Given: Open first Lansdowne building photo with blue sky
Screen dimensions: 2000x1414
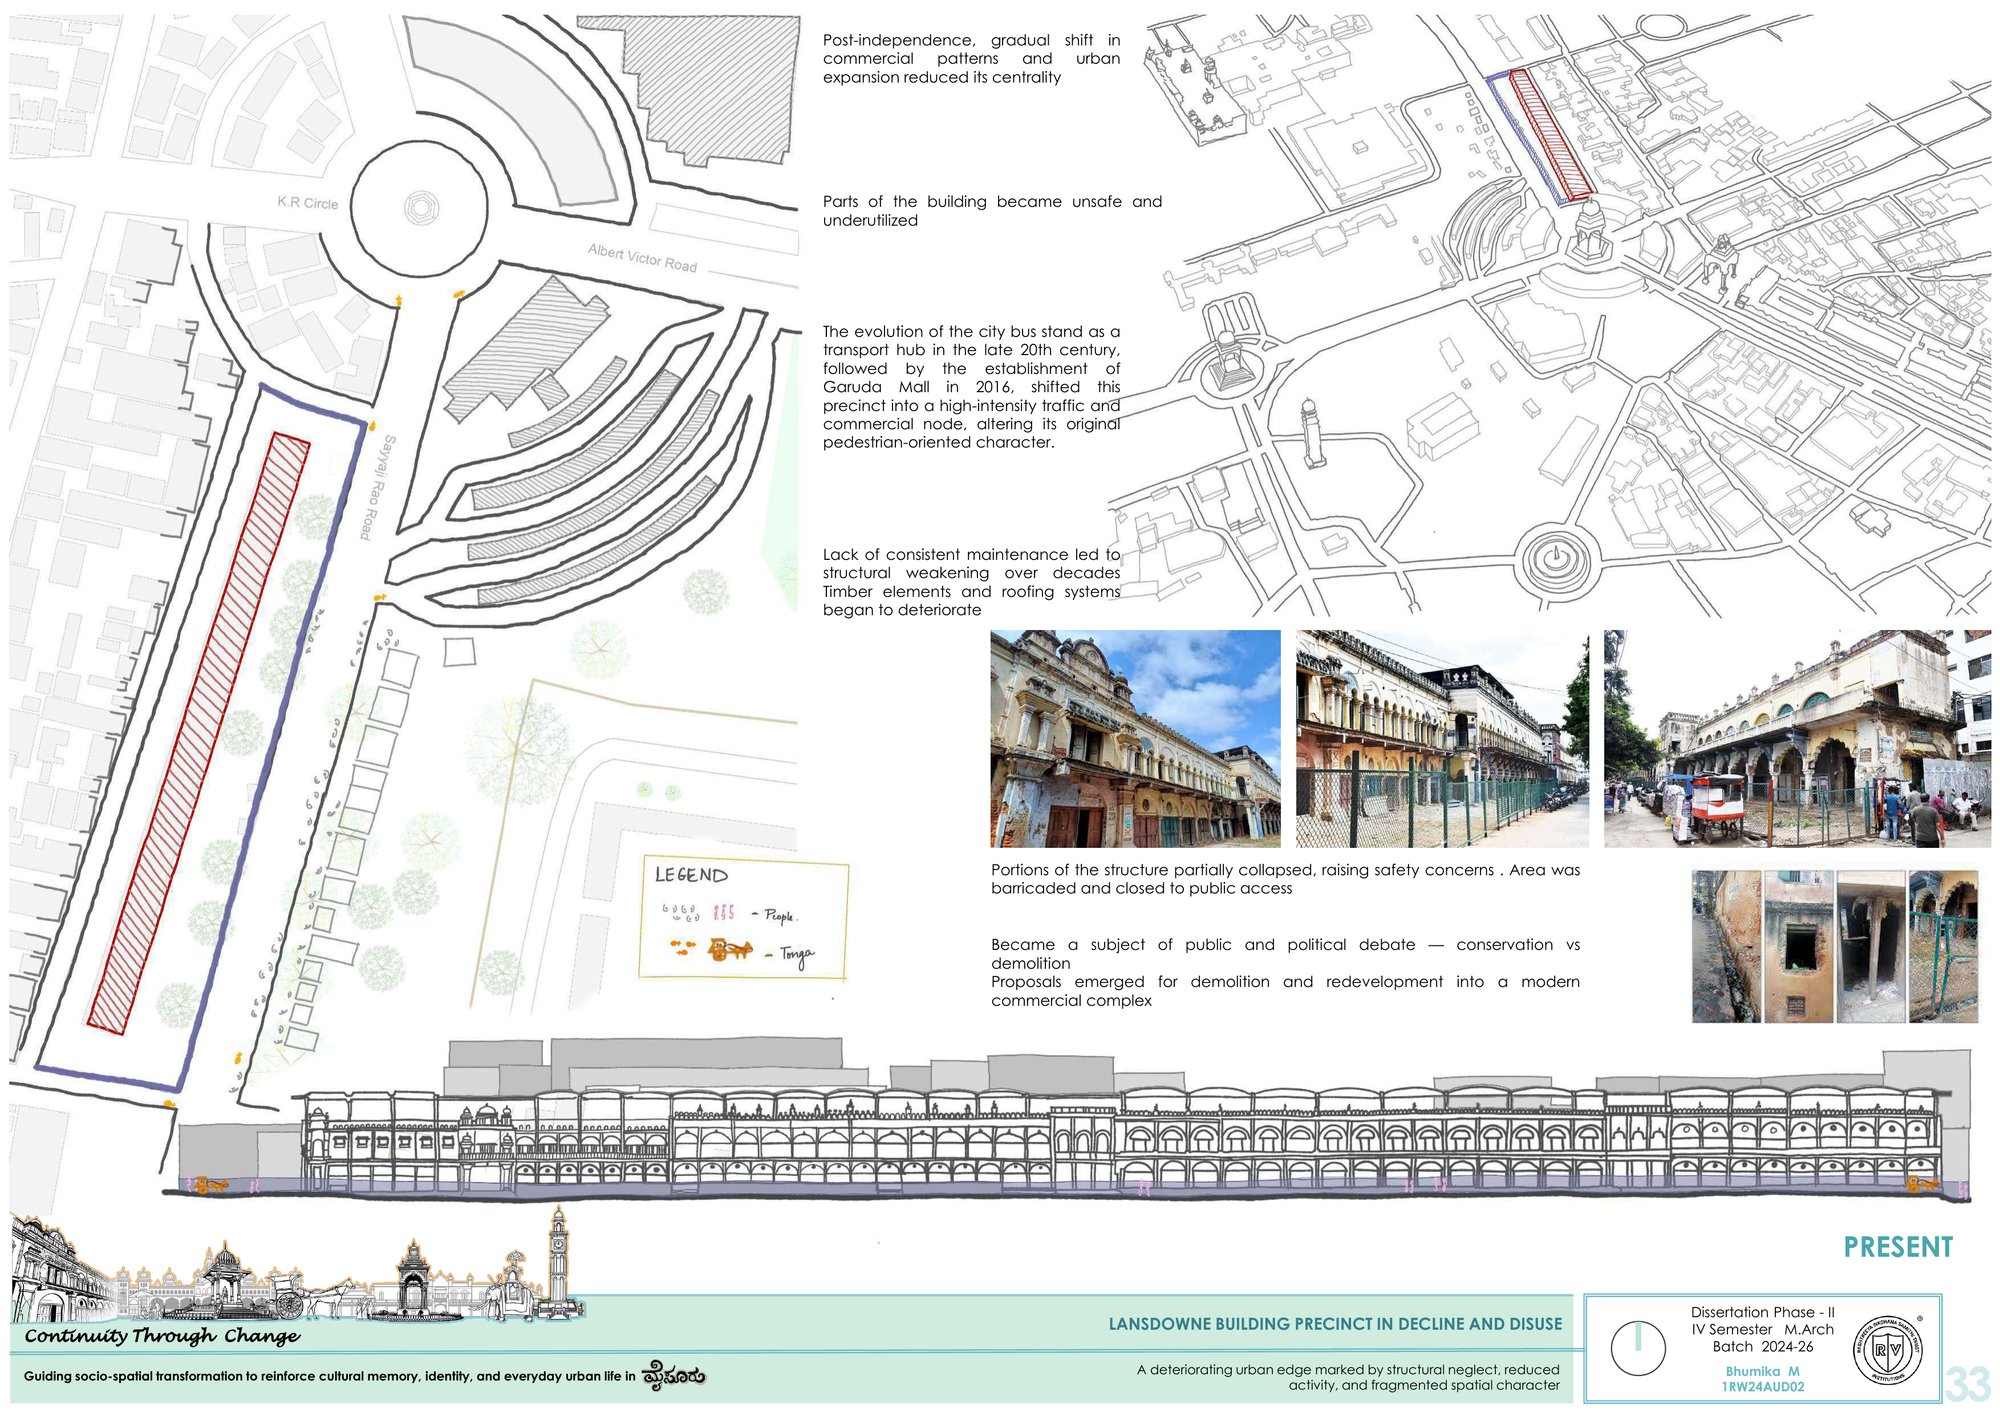Looking at the screenshot, I should click(1135, 739).
